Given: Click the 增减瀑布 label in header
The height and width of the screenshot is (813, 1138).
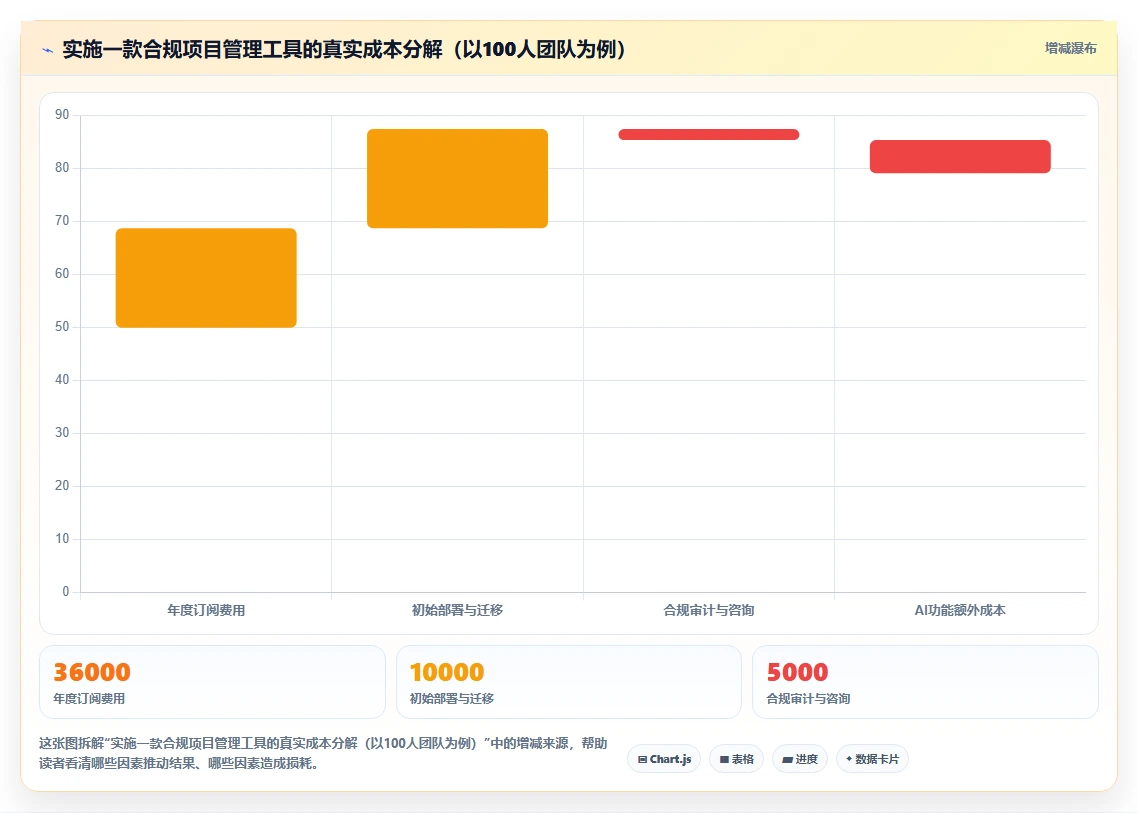Looking at the screenshot, I should (1071, 49).
